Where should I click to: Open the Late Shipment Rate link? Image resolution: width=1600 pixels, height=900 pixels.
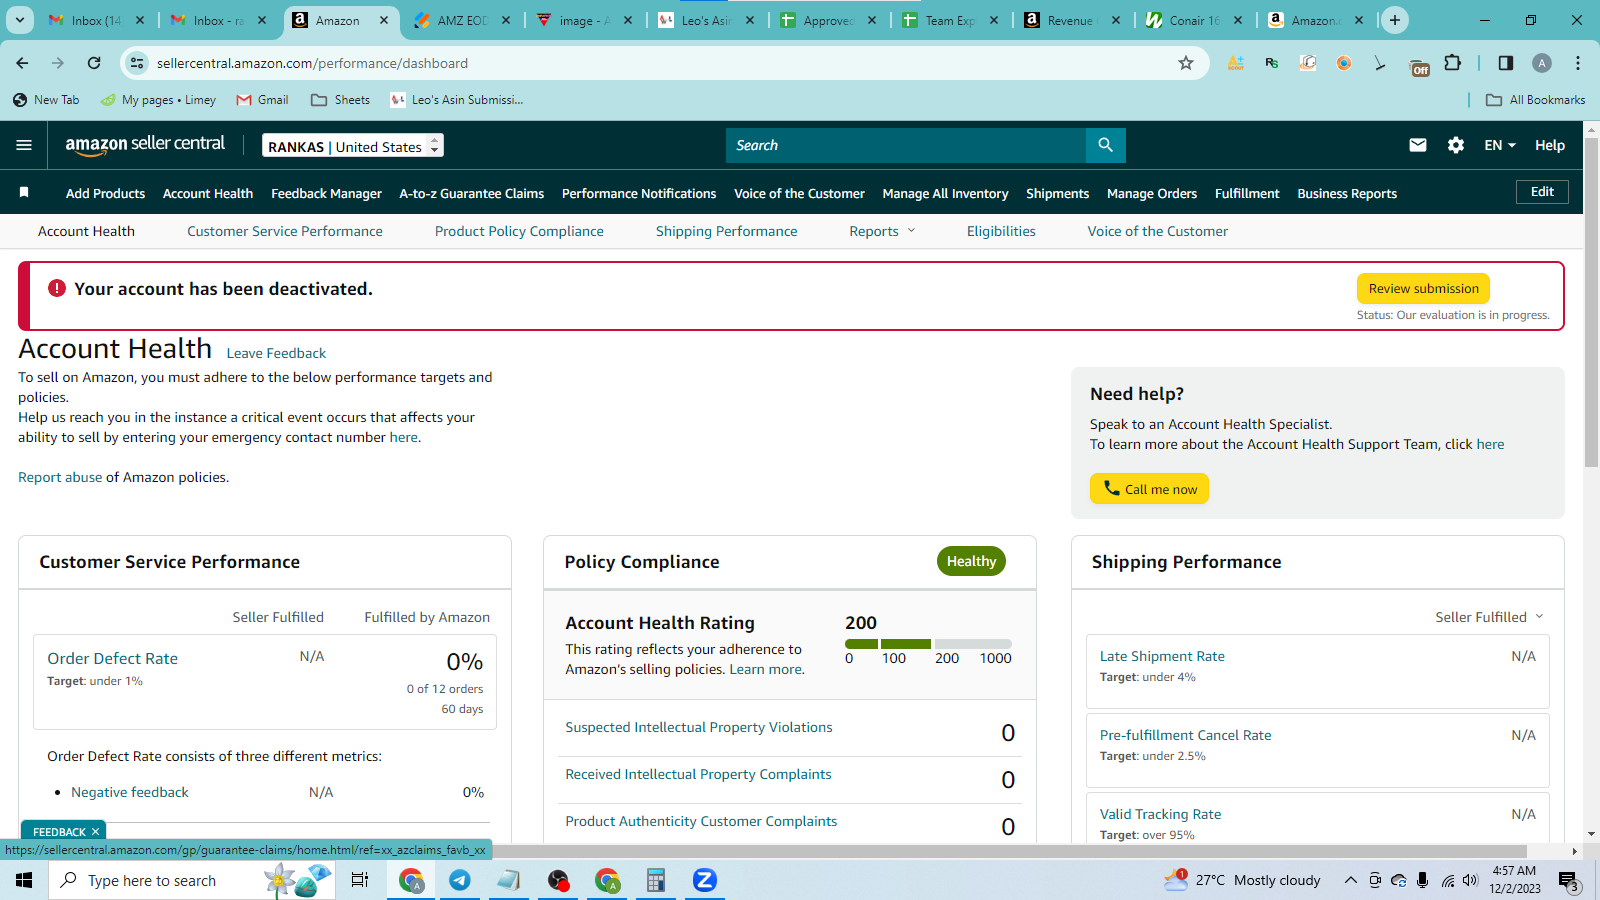1162,656
